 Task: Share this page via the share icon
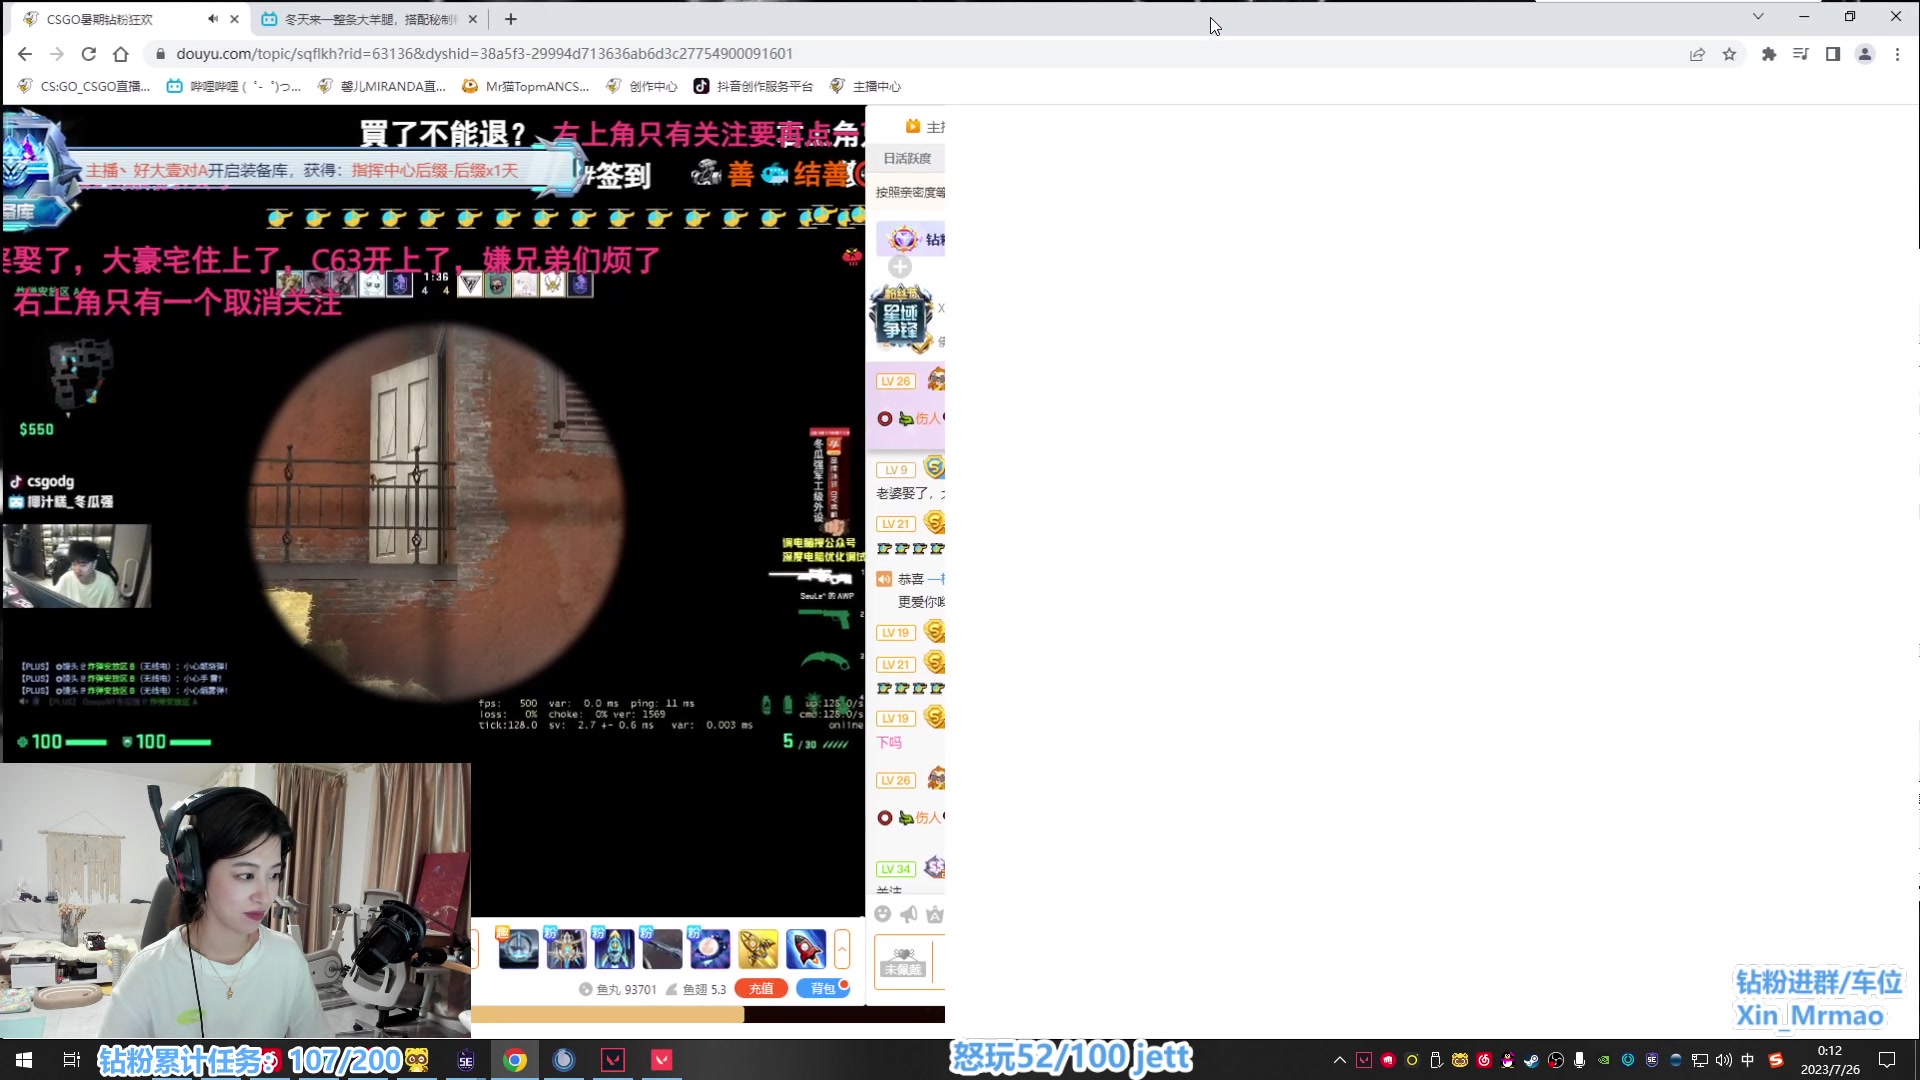click(x=1697, y=54)
